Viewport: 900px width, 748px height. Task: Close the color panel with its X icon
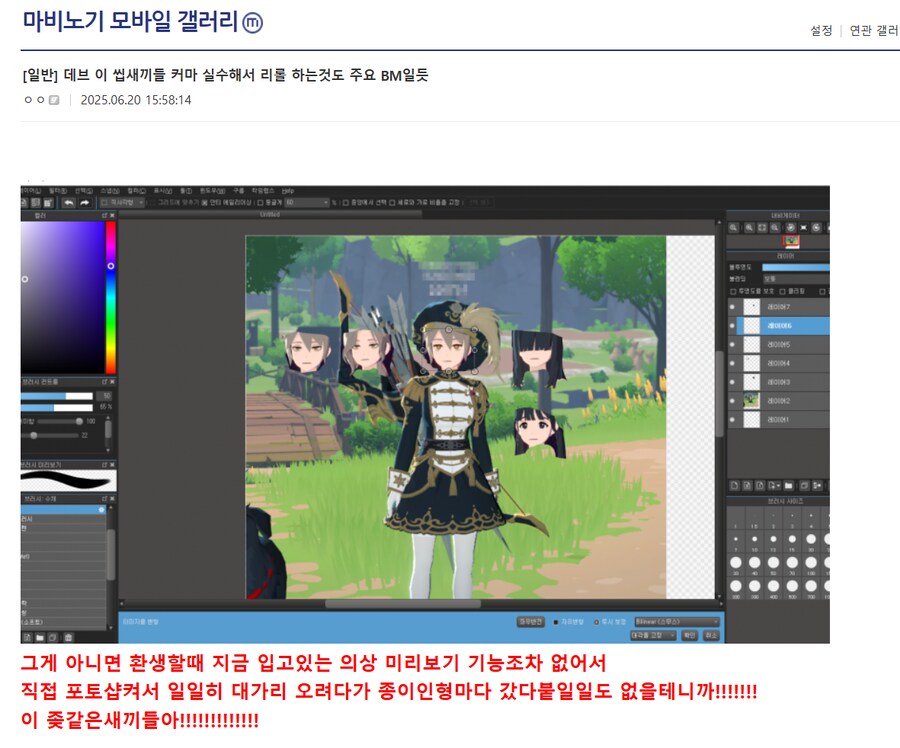click(112, 215)
